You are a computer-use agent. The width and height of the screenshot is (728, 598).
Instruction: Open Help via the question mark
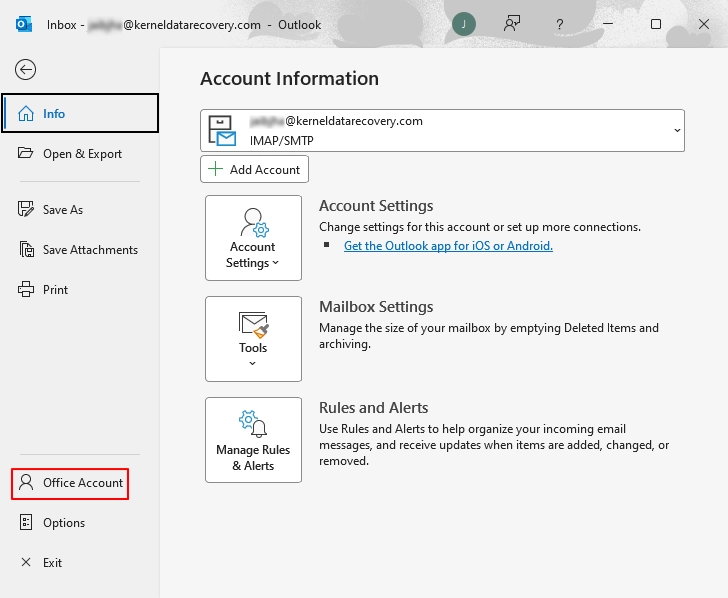(x=560, y=24)
